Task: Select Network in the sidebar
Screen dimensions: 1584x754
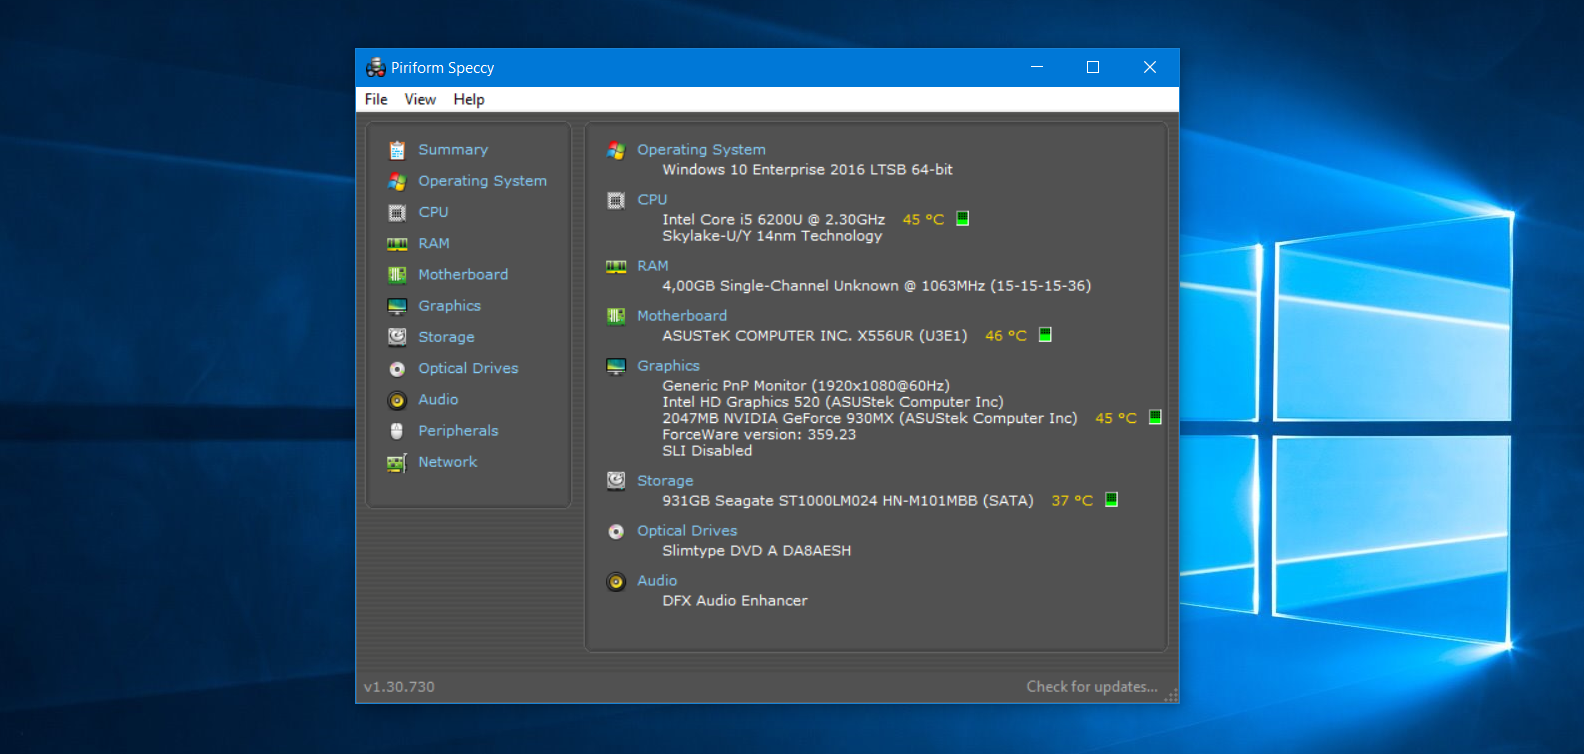Action: 447,462
